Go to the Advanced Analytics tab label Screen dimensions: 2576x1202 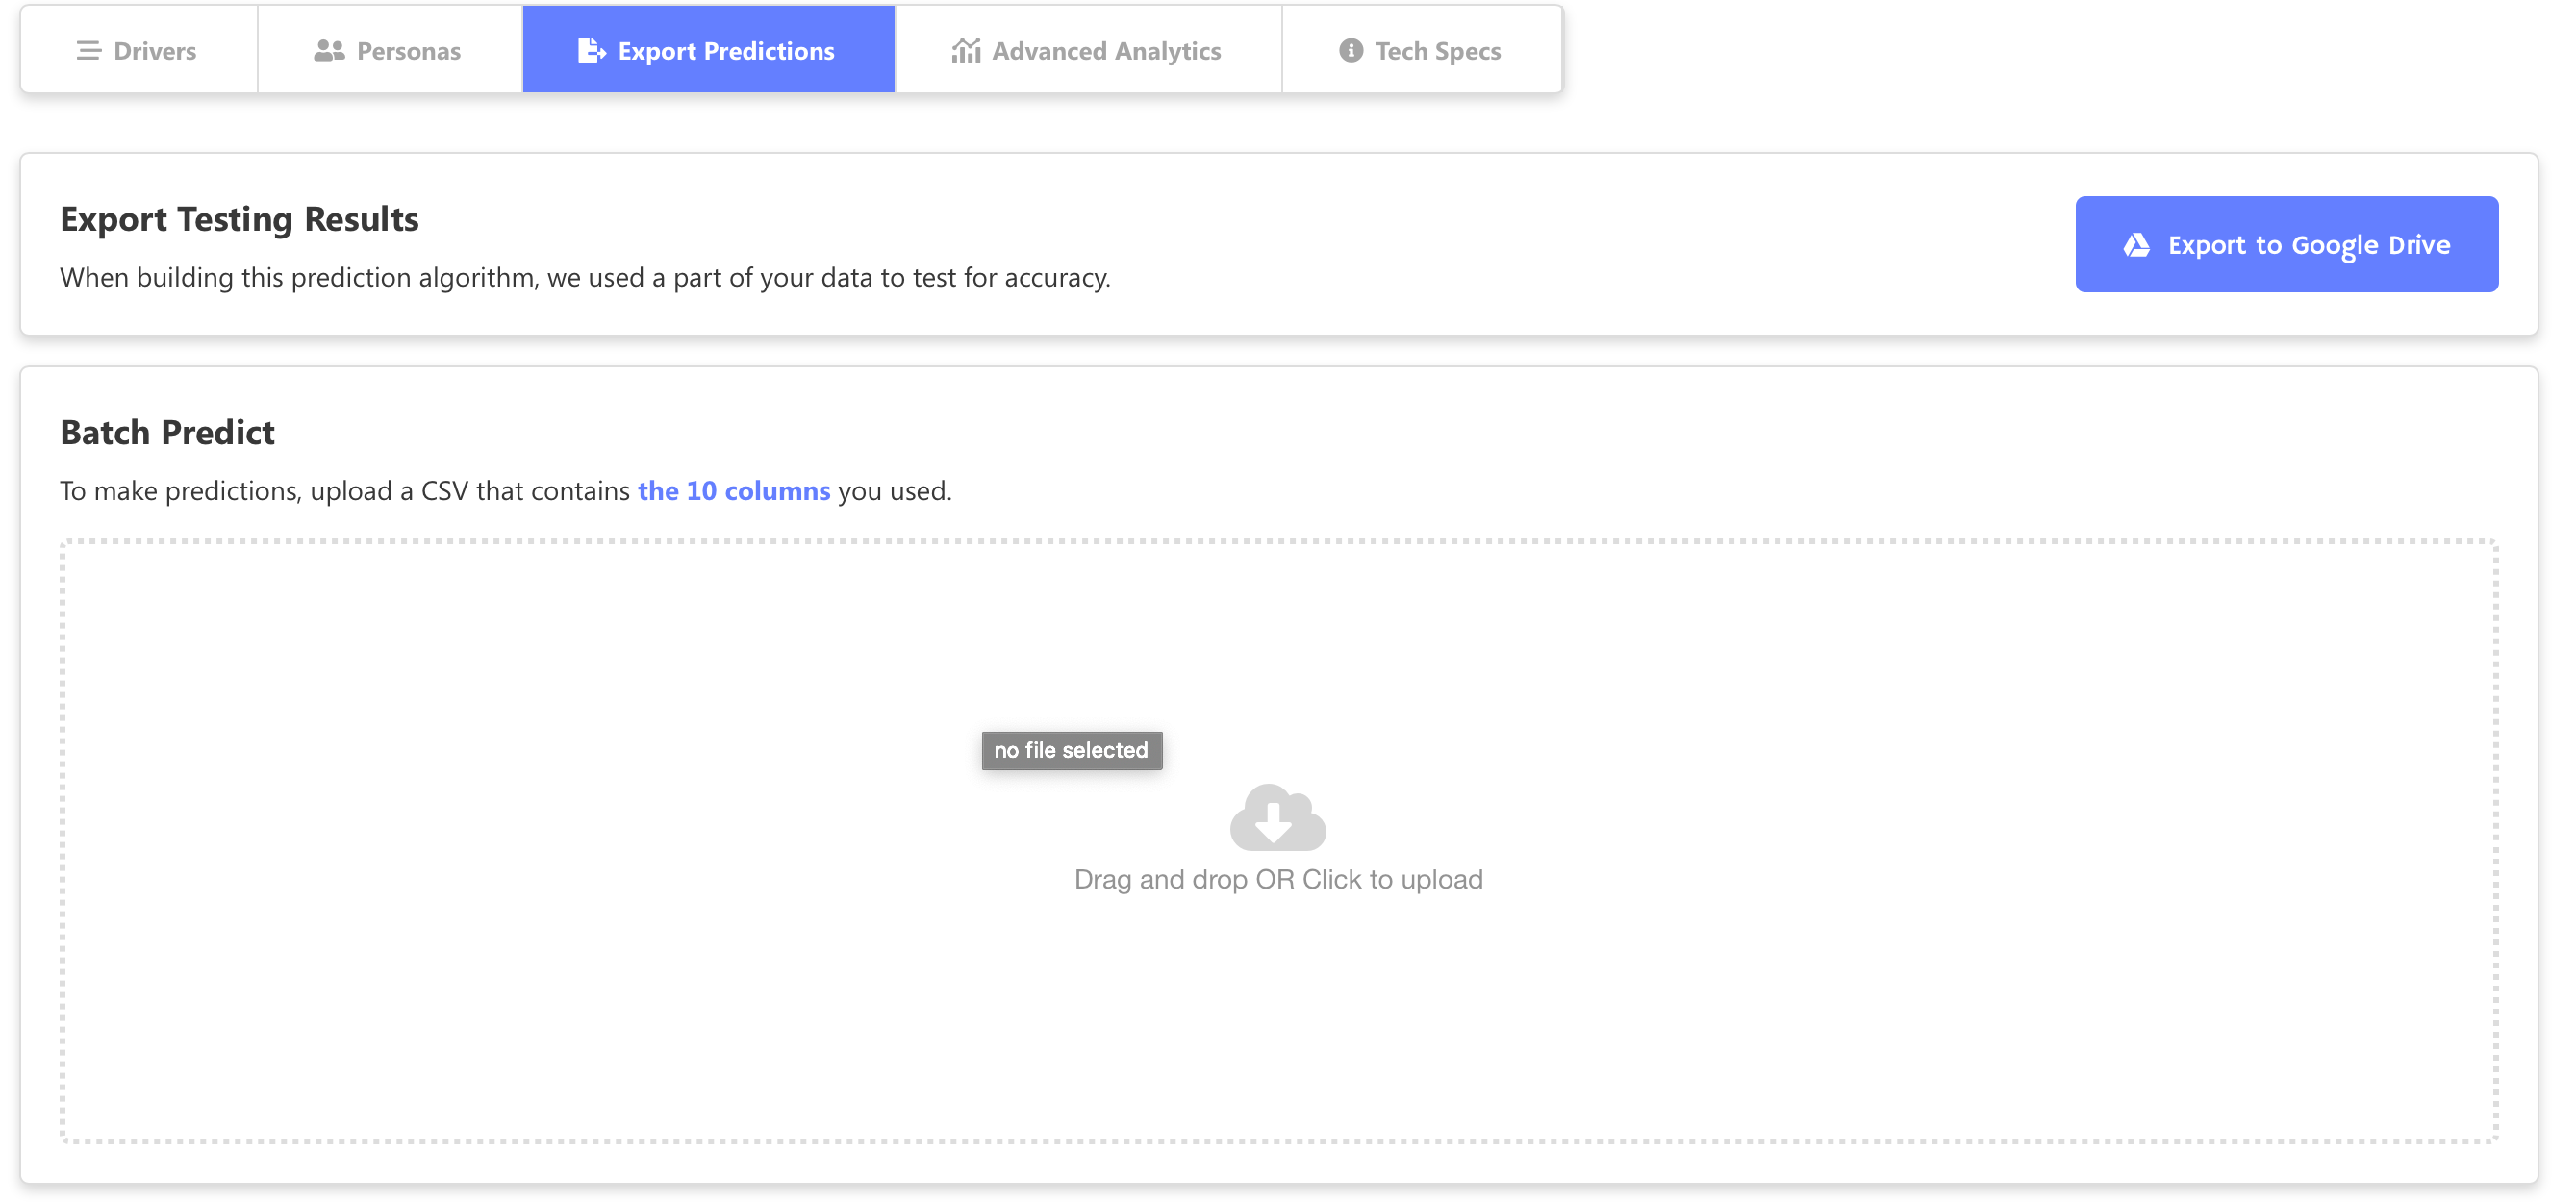[1106, 51]
